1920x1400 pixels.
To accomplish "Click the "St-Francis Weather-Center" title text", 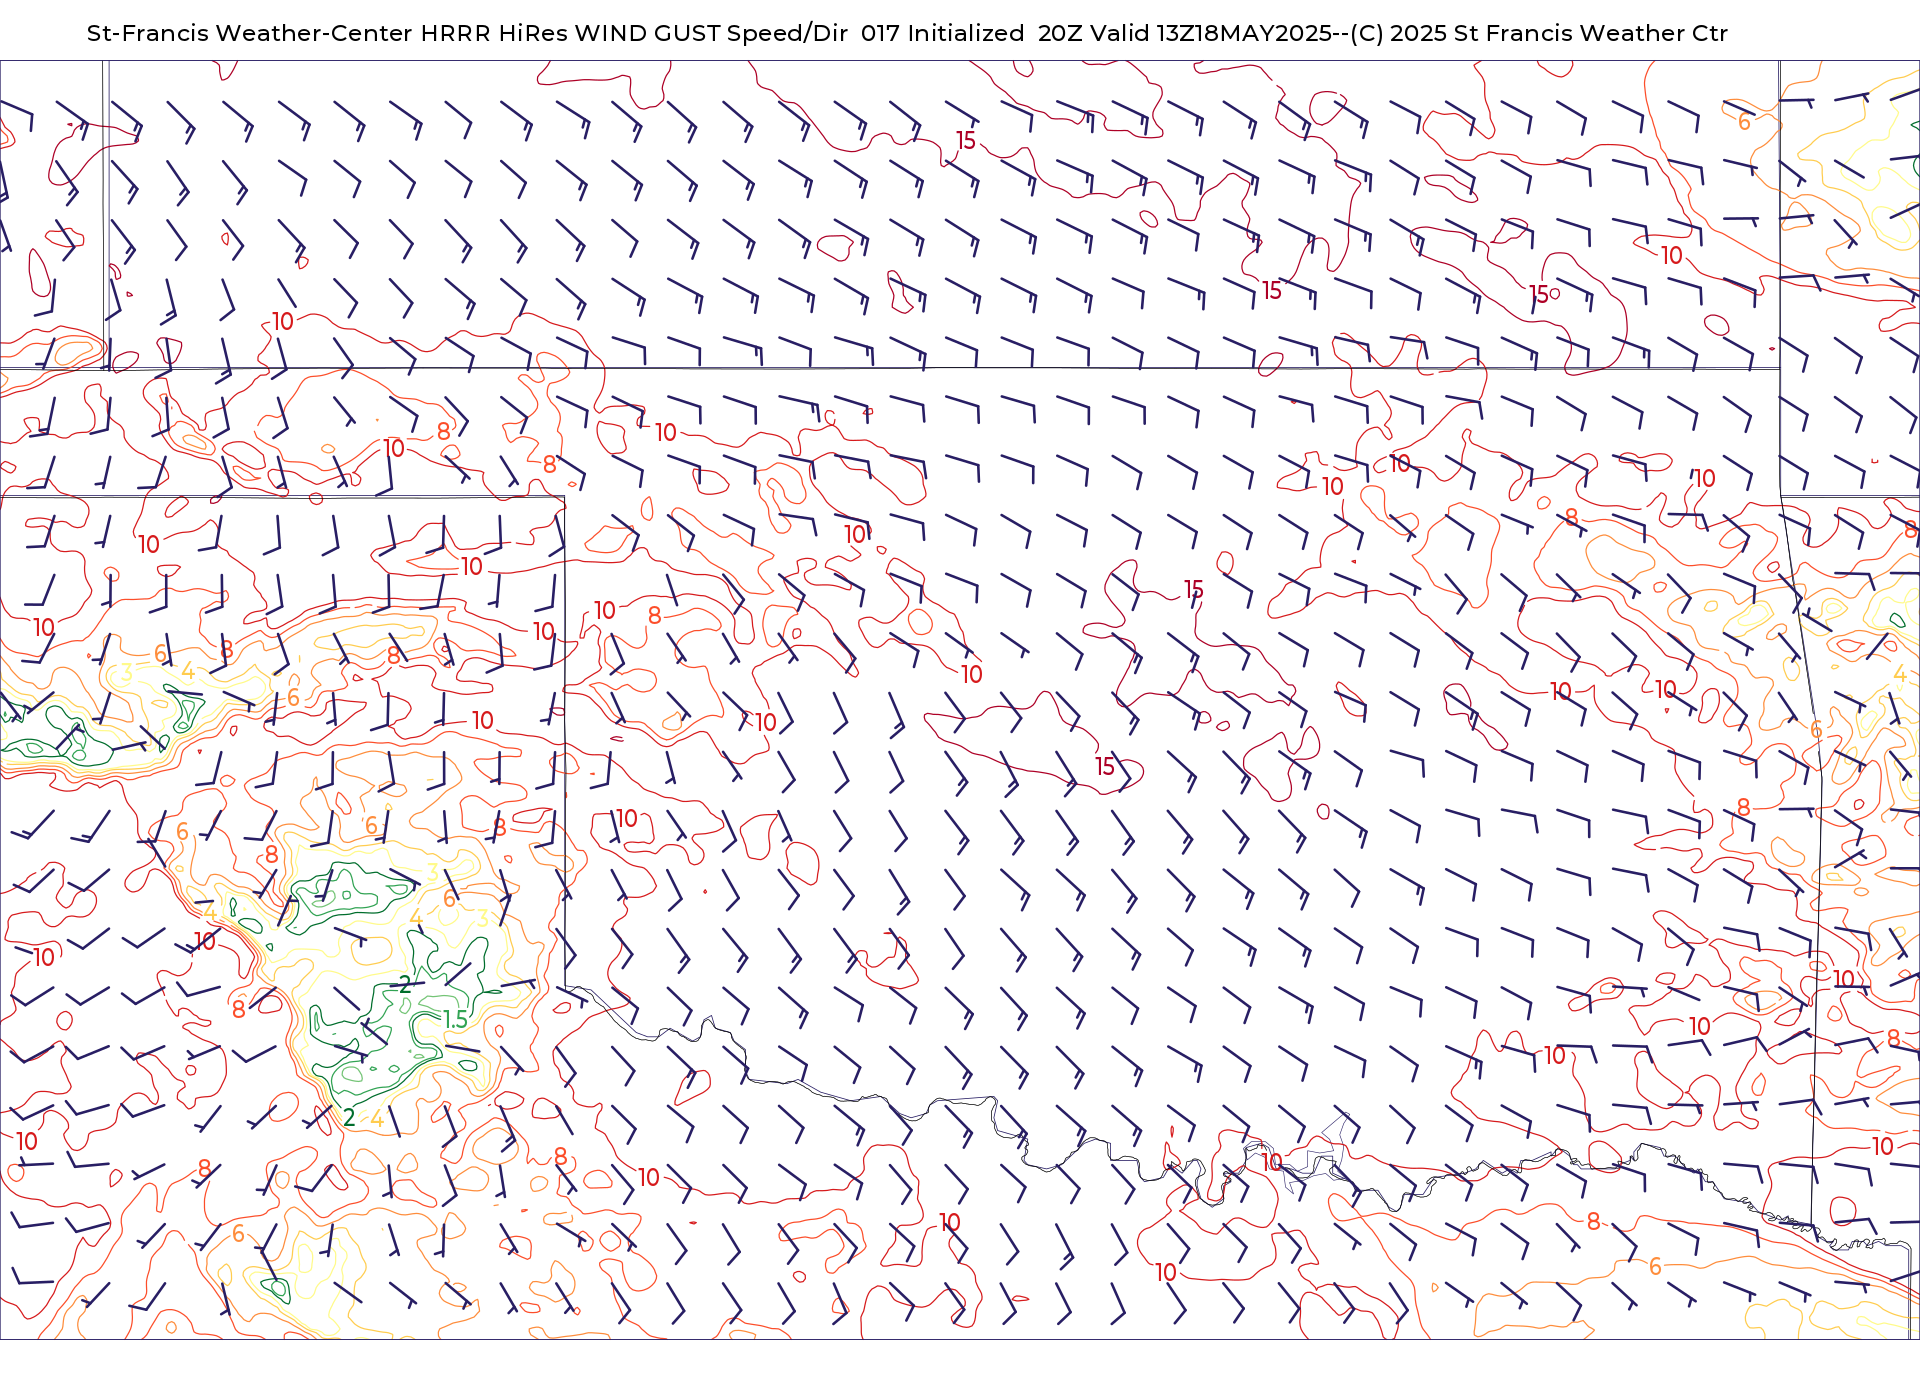I will click(250, 33).
